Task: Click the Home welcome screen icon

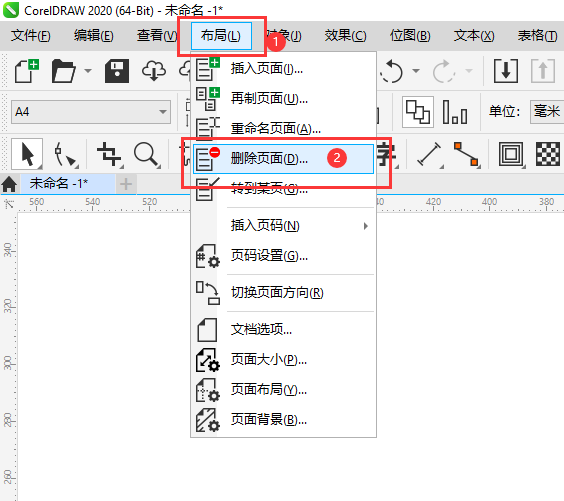Action: (9, 184)
